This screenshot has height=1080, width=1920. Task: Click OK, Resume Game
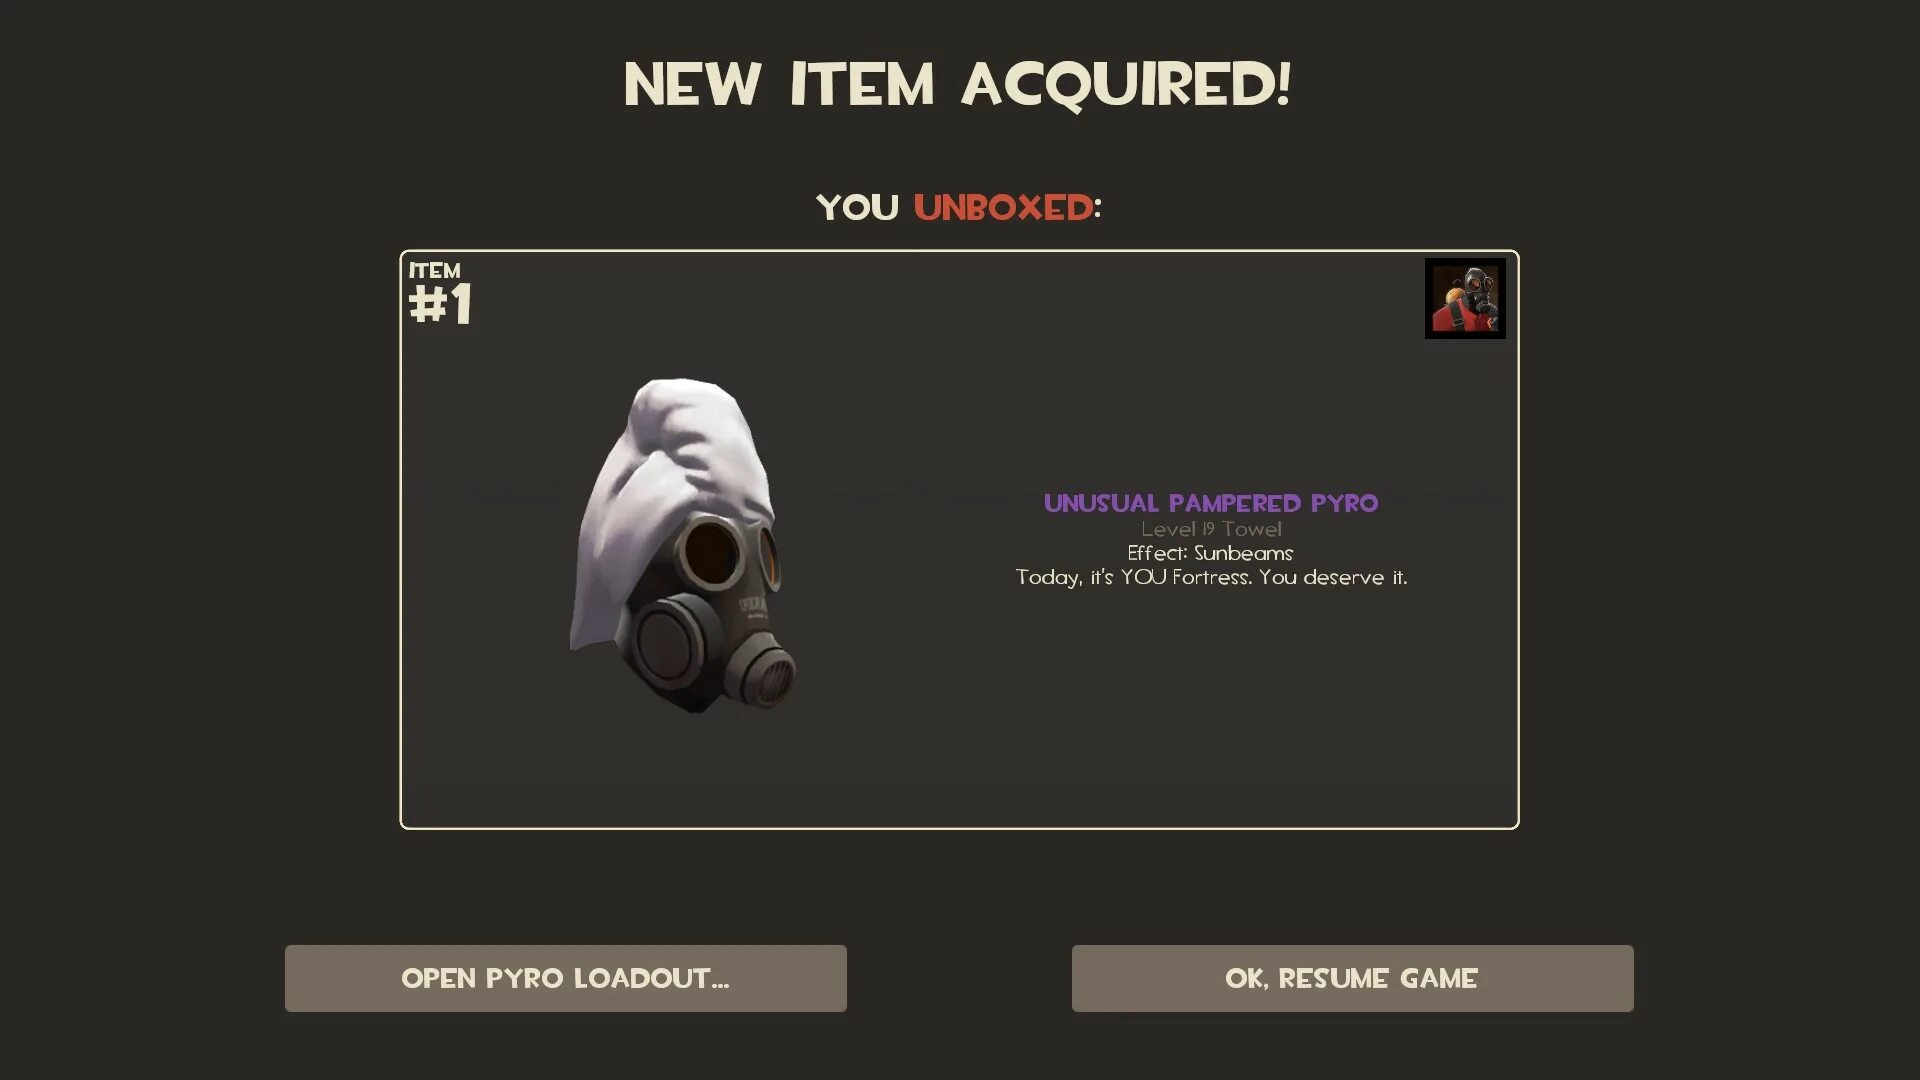(1352, 978)
